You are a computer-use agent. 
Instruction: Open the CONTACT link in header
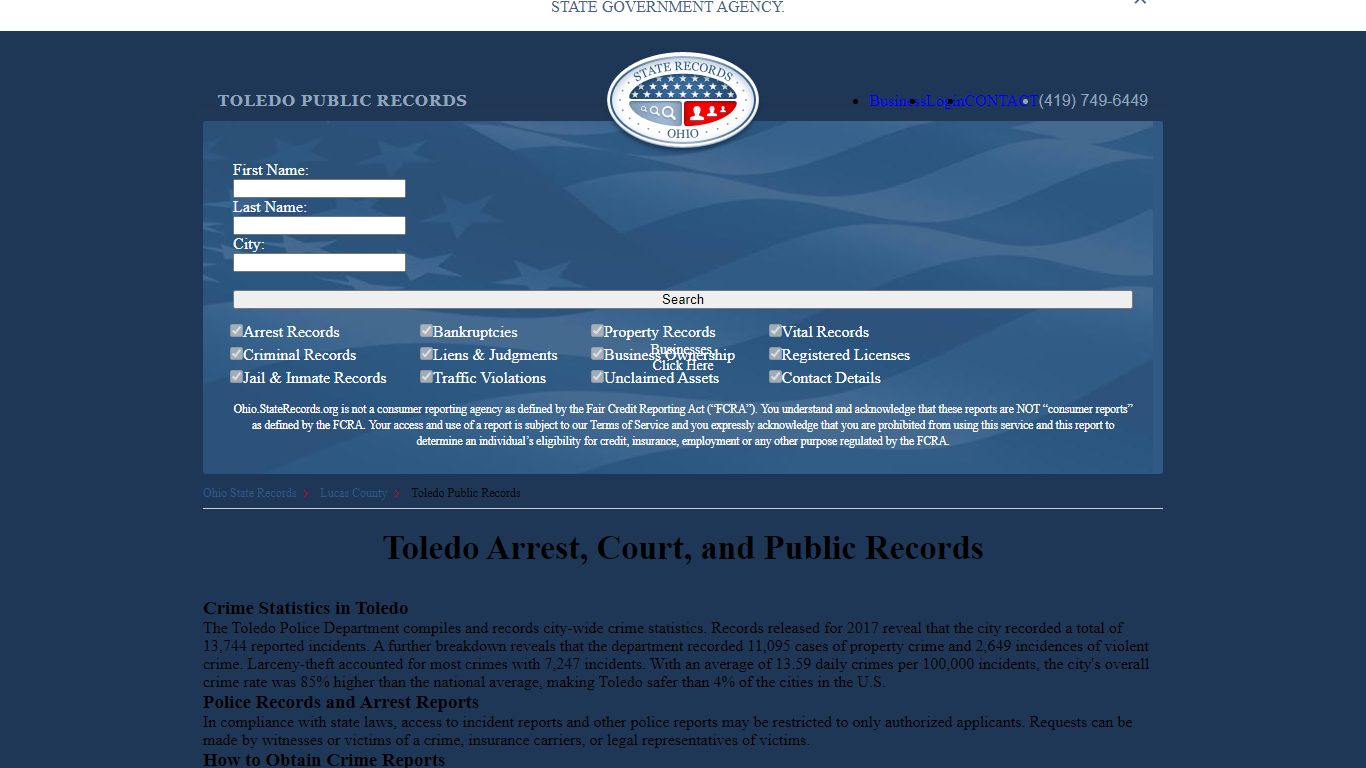(1001, 101)
